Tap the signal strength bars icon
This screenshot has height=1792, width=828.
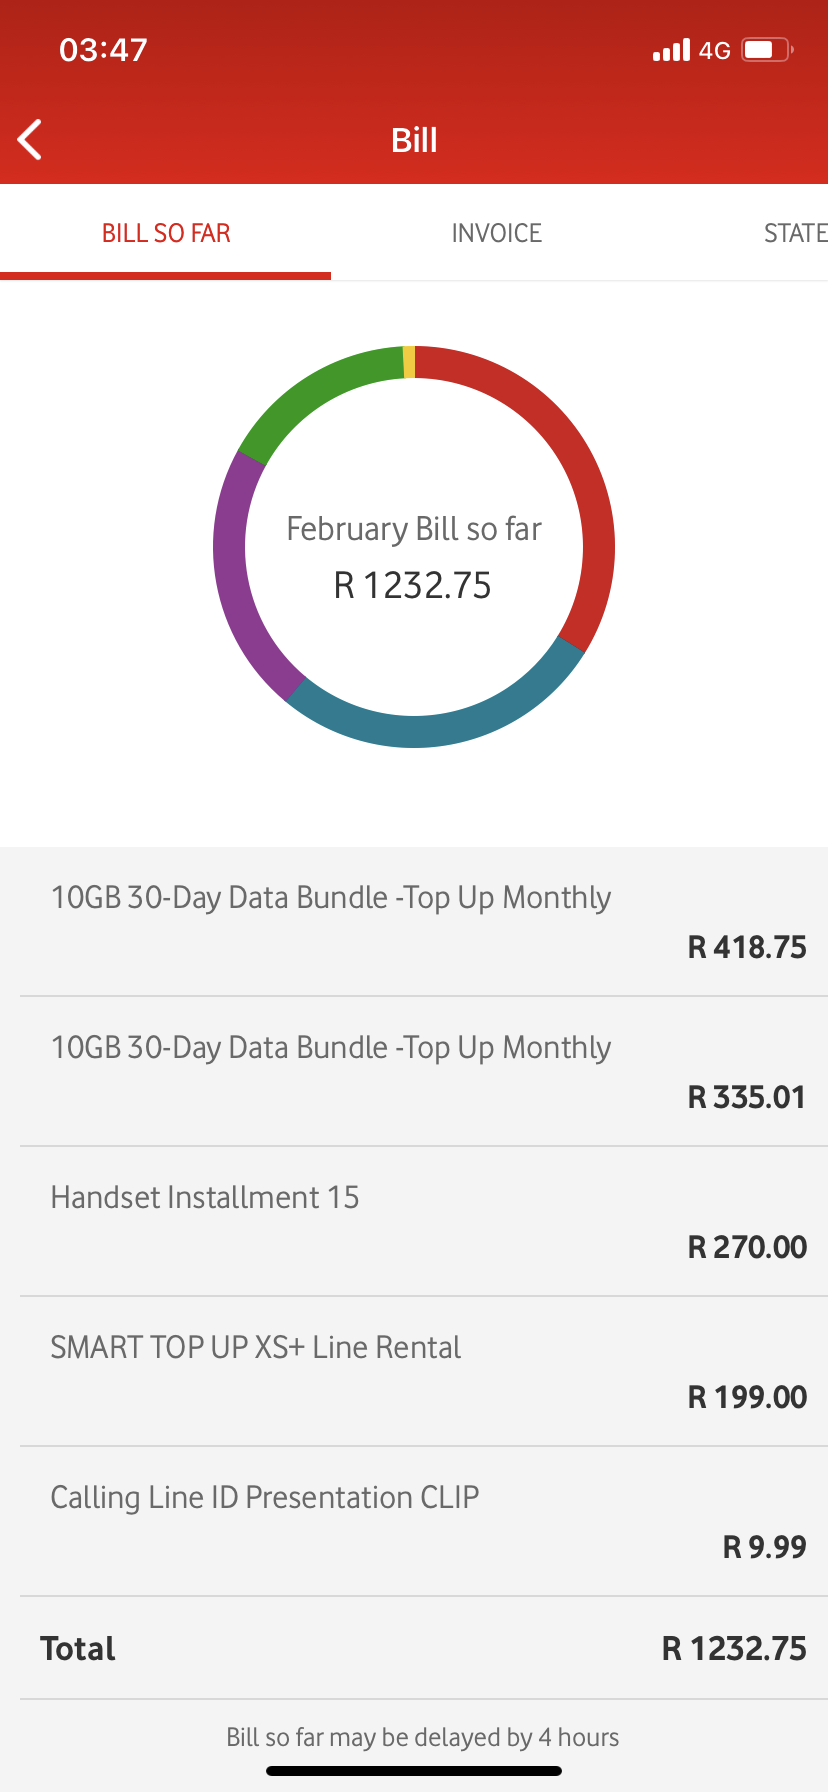tap(671, 50)
